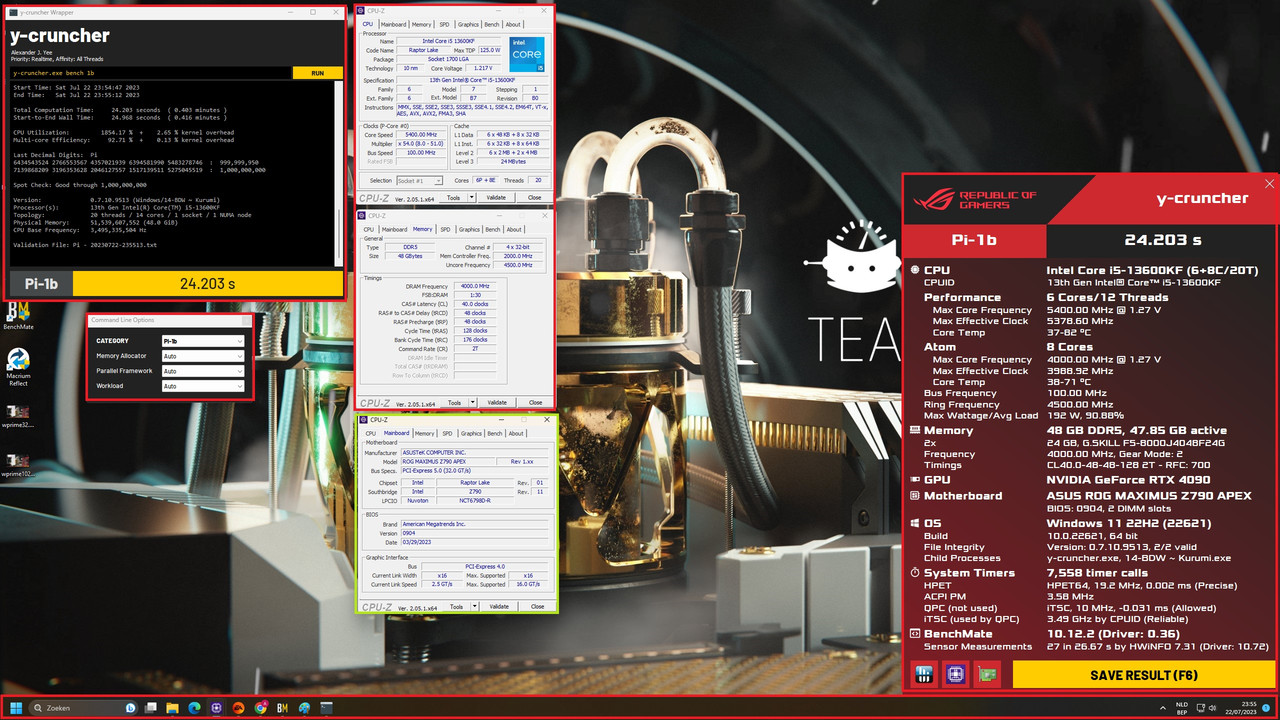
Task: Expand the Parallel Framework dropdown
Action: pyautogui.click(x=203, y=371)
